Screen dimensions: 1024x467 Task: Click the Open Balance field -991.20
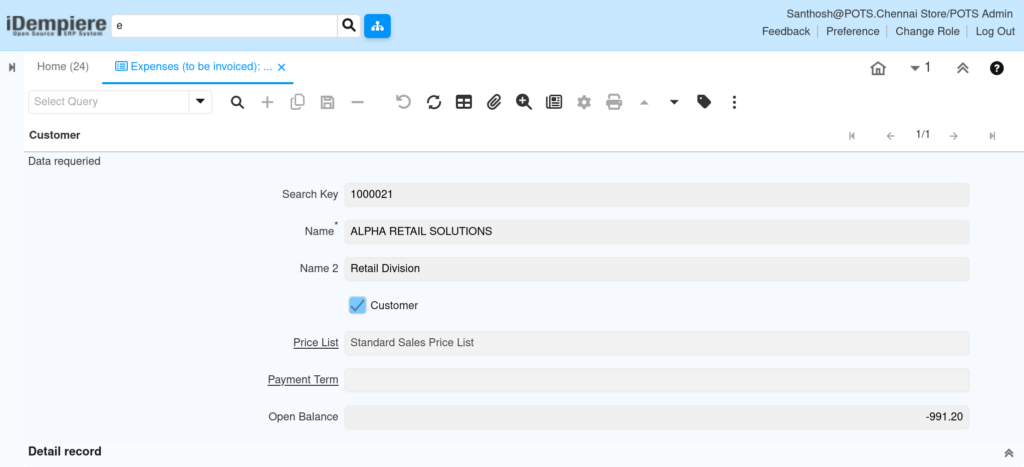click(656, 417)
